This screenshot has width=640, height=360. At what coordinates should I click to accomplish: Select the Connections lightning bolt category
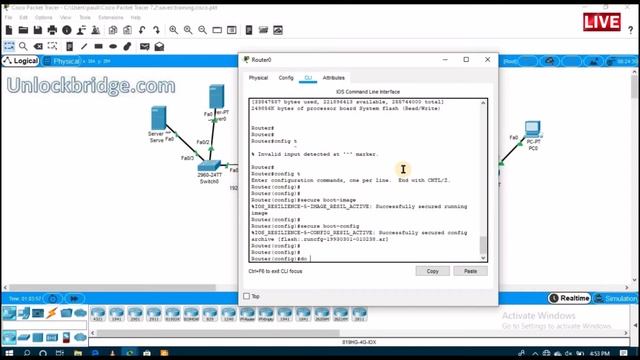52,313
